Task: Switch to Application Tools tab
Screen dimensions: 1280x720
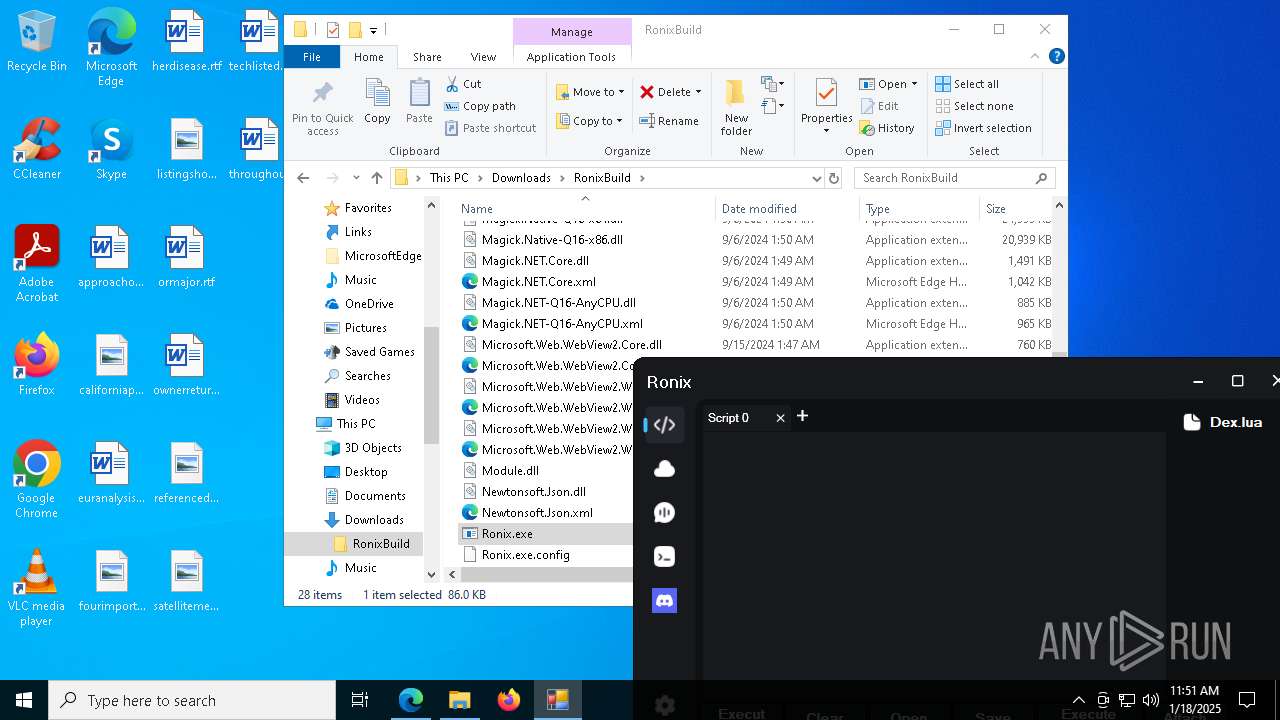Action: 571,57
